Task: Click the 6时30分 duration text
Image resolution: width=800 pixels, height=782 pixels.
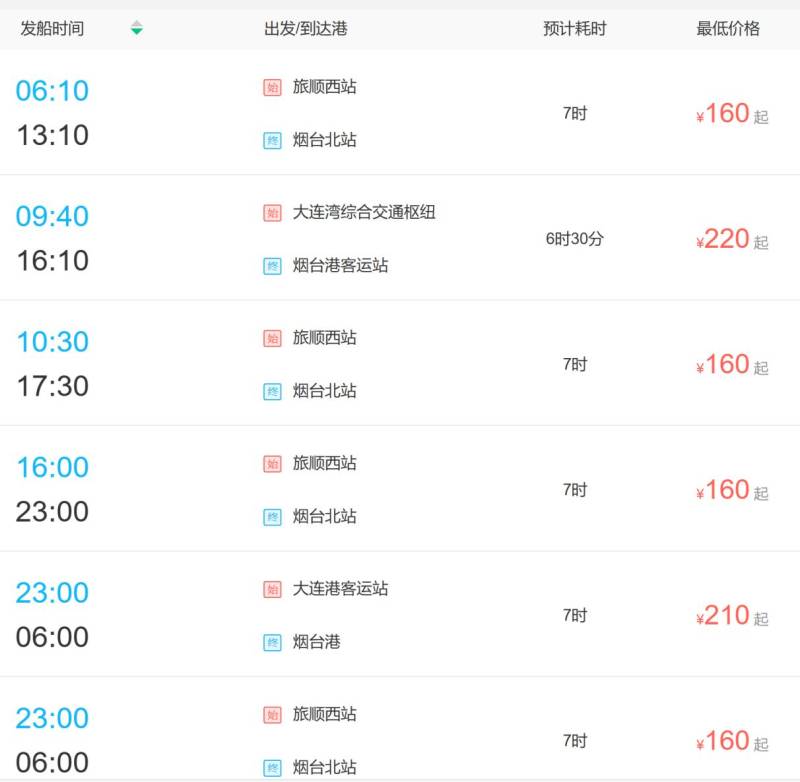Action: click(x=574, y=238)
